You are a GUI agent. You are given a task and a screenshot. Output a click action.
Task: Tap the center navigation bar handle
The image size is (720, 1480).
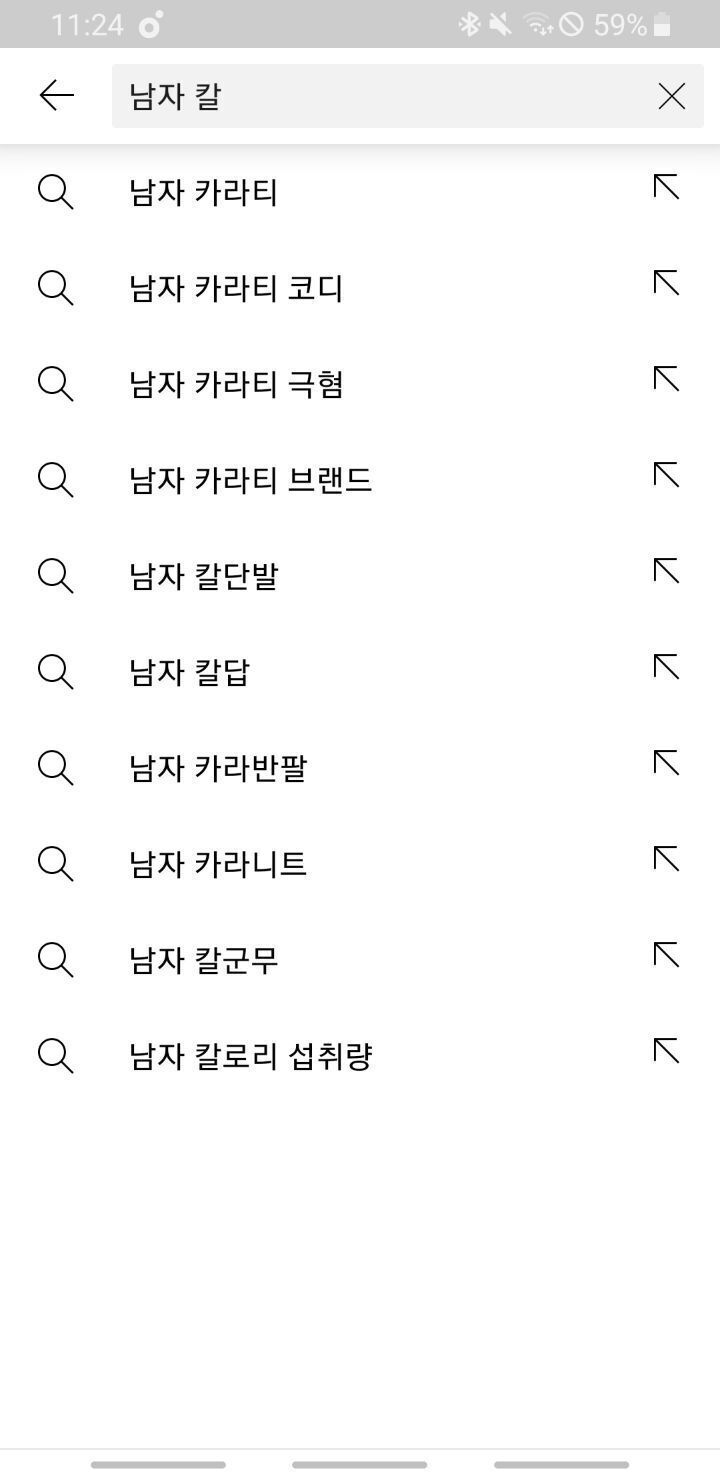(x=359, y=1464)
